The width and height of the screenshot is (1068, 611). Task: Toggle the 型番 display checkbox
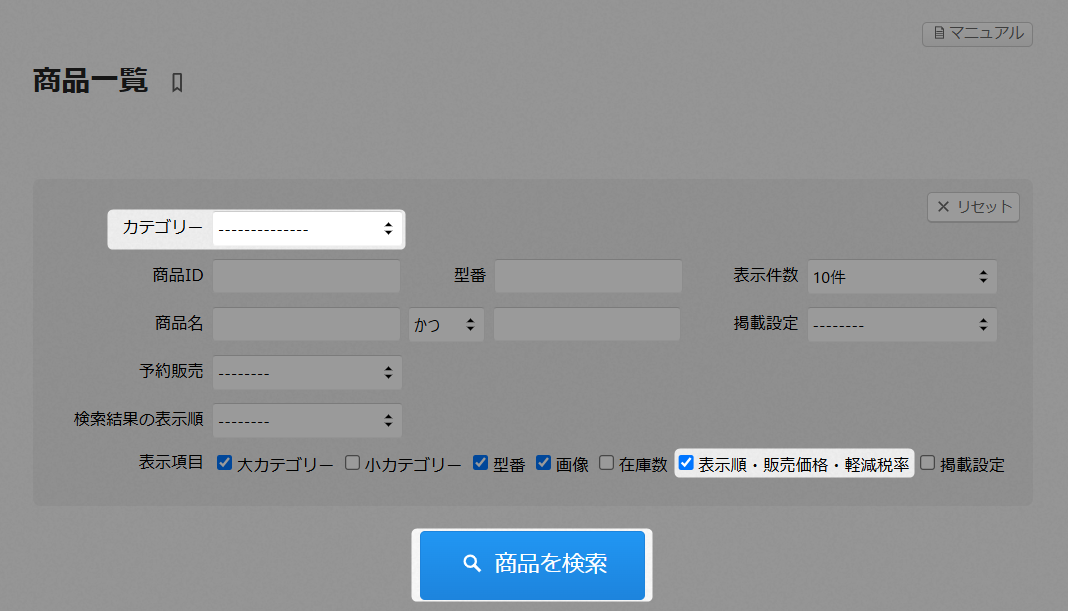480,463
